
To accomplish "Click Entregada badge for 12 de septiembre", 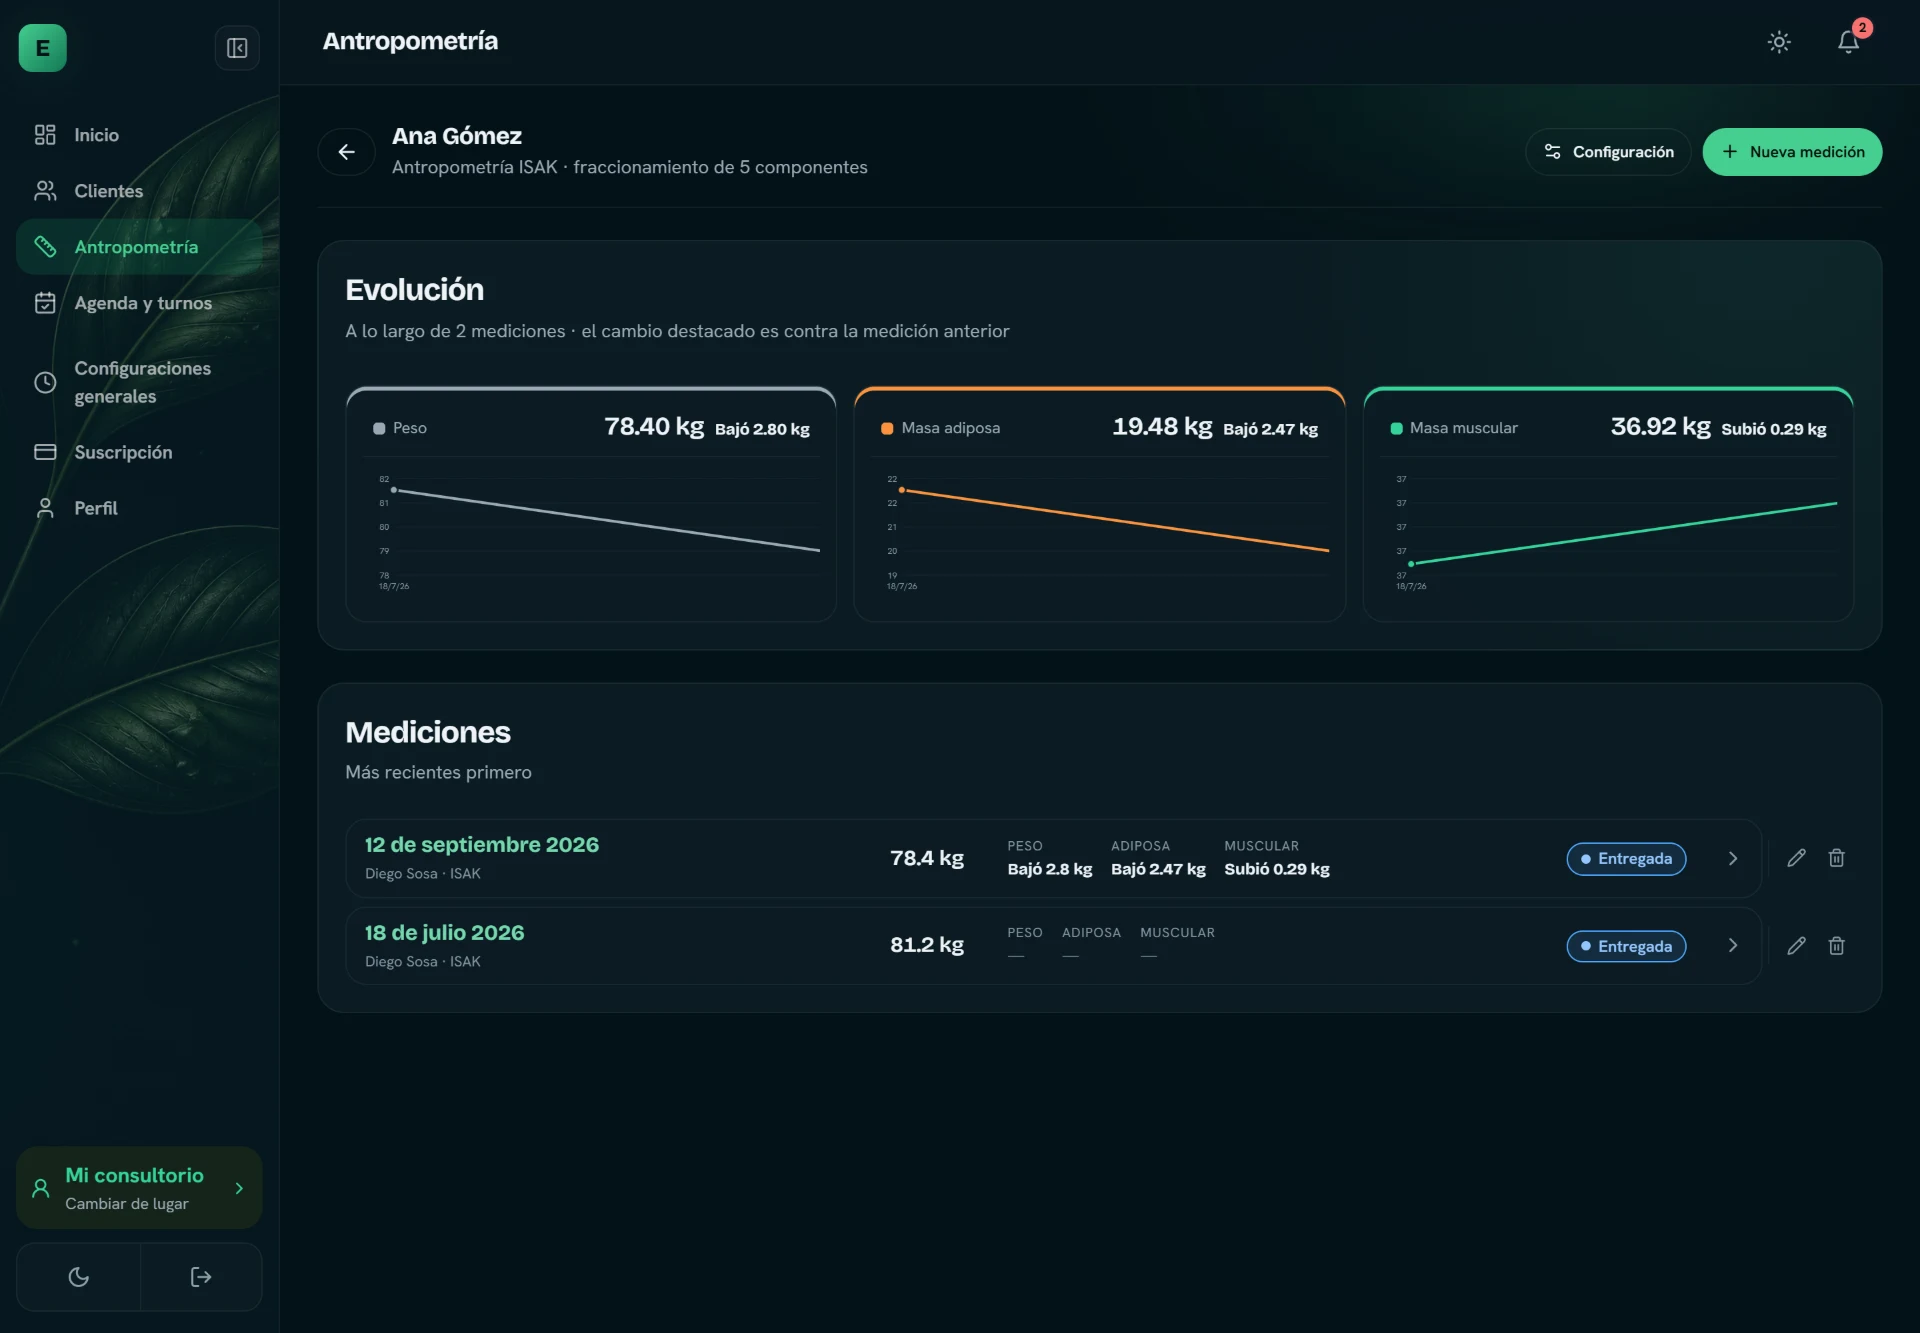I will pos(1626,859).
